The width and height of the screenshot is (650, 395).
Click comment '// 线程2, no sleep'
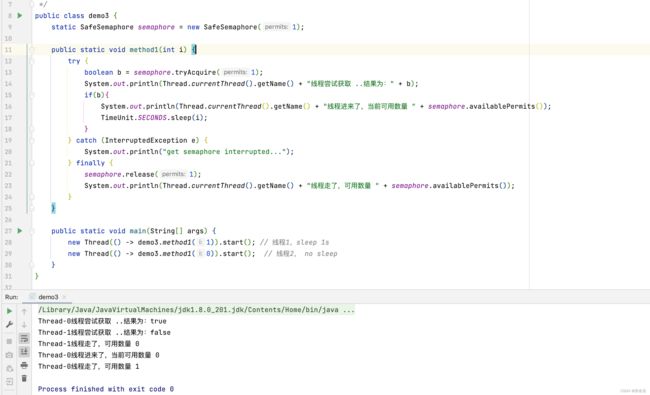pyautogui.click(x=301, y=254)
